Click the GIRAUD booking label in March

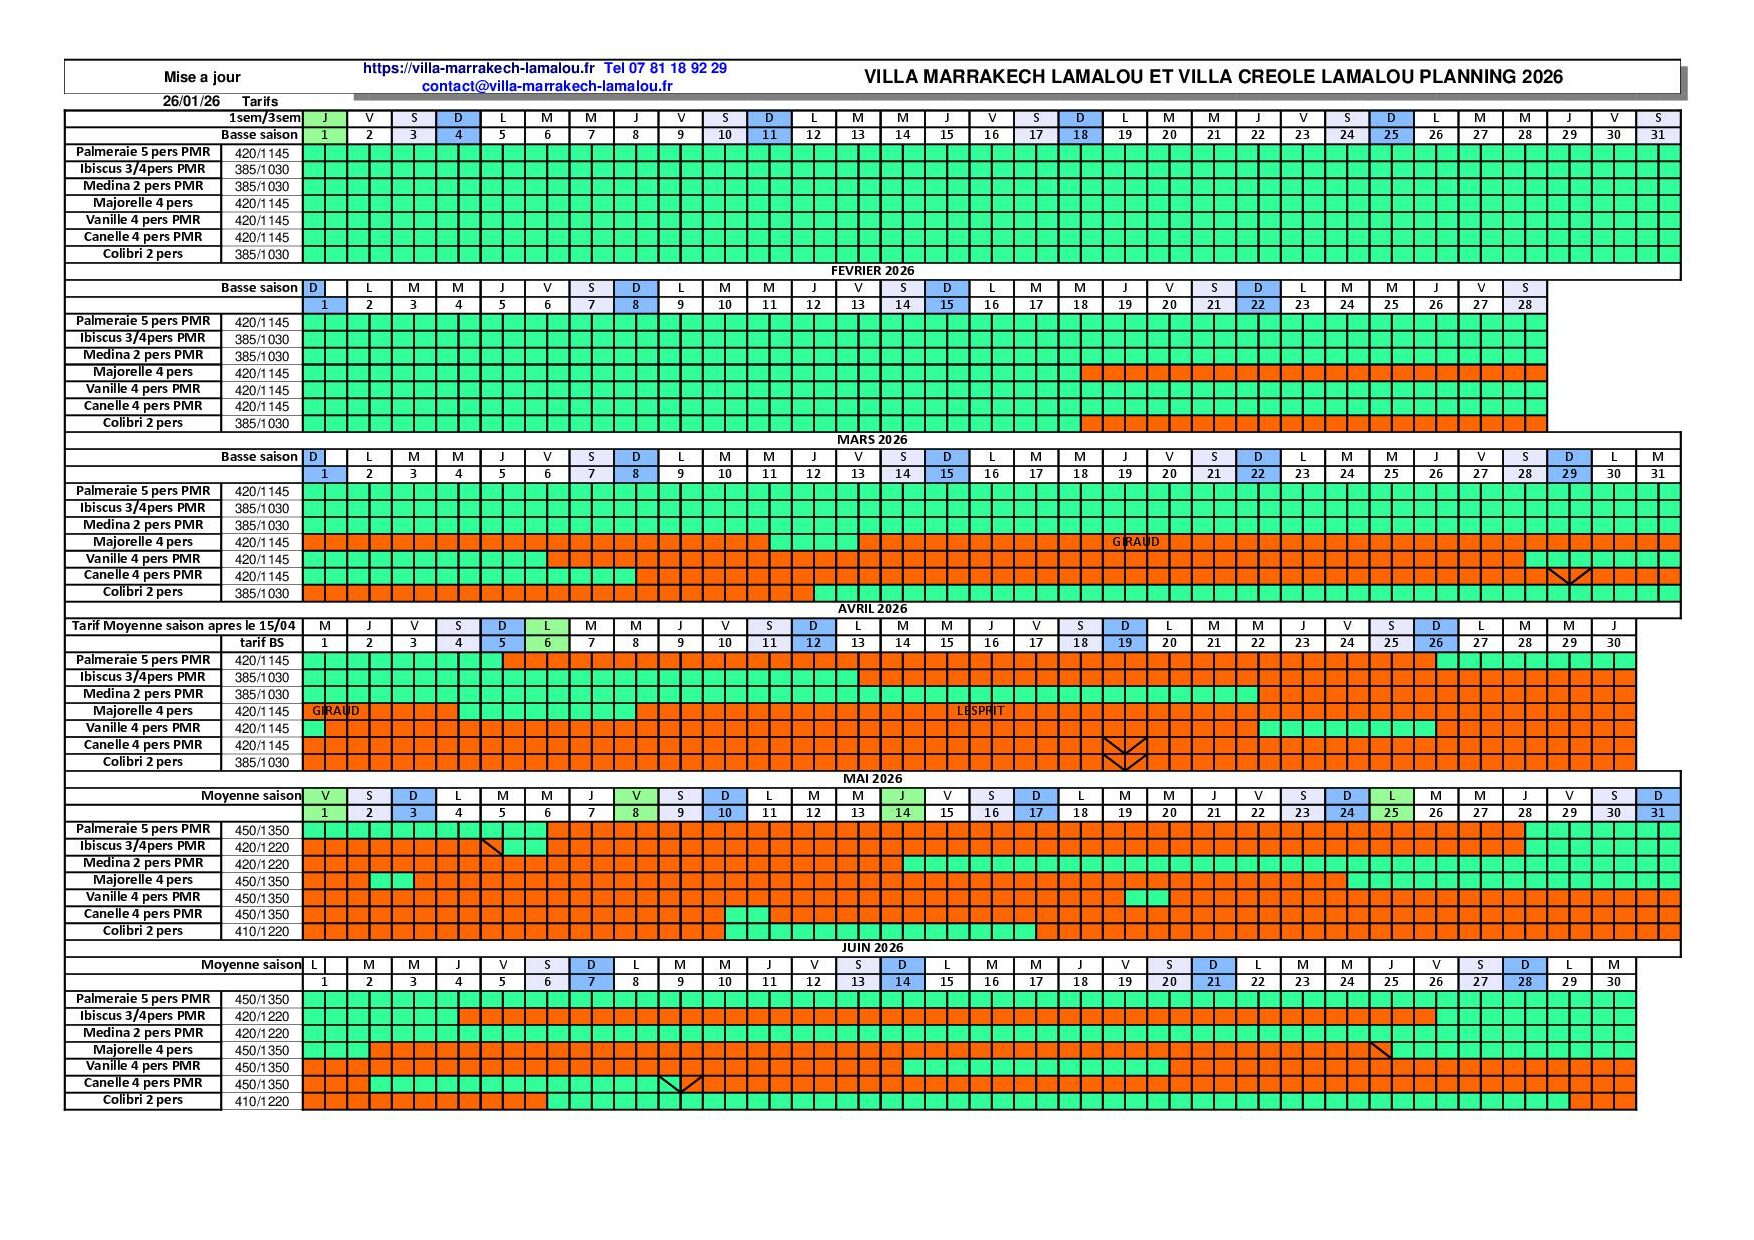pos(1136,542)
